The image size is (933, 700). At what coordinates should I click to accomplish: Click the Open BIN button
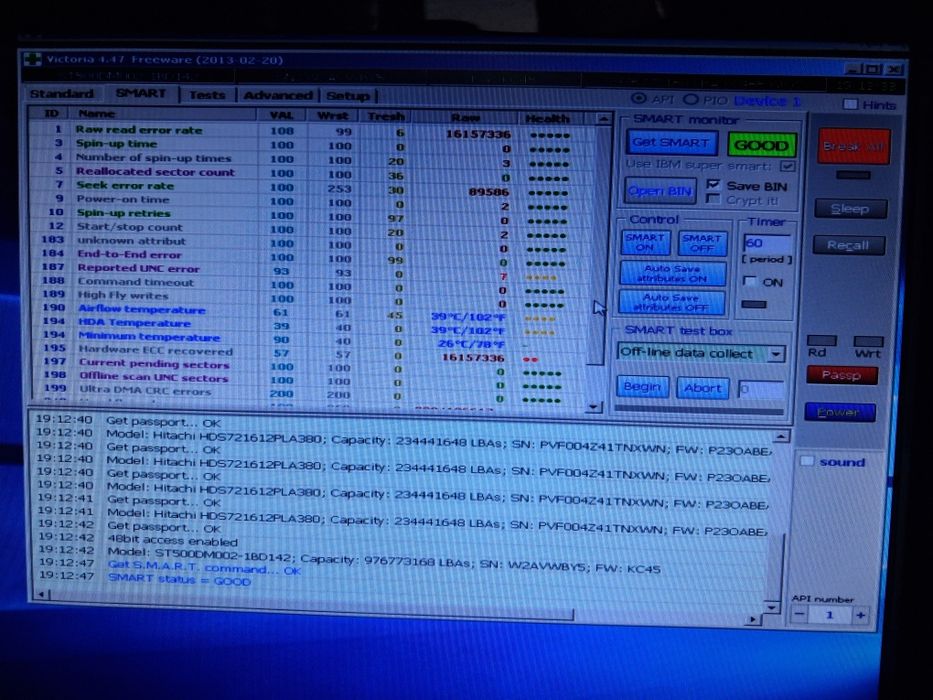pyautogui.click(x=660, y=190)
